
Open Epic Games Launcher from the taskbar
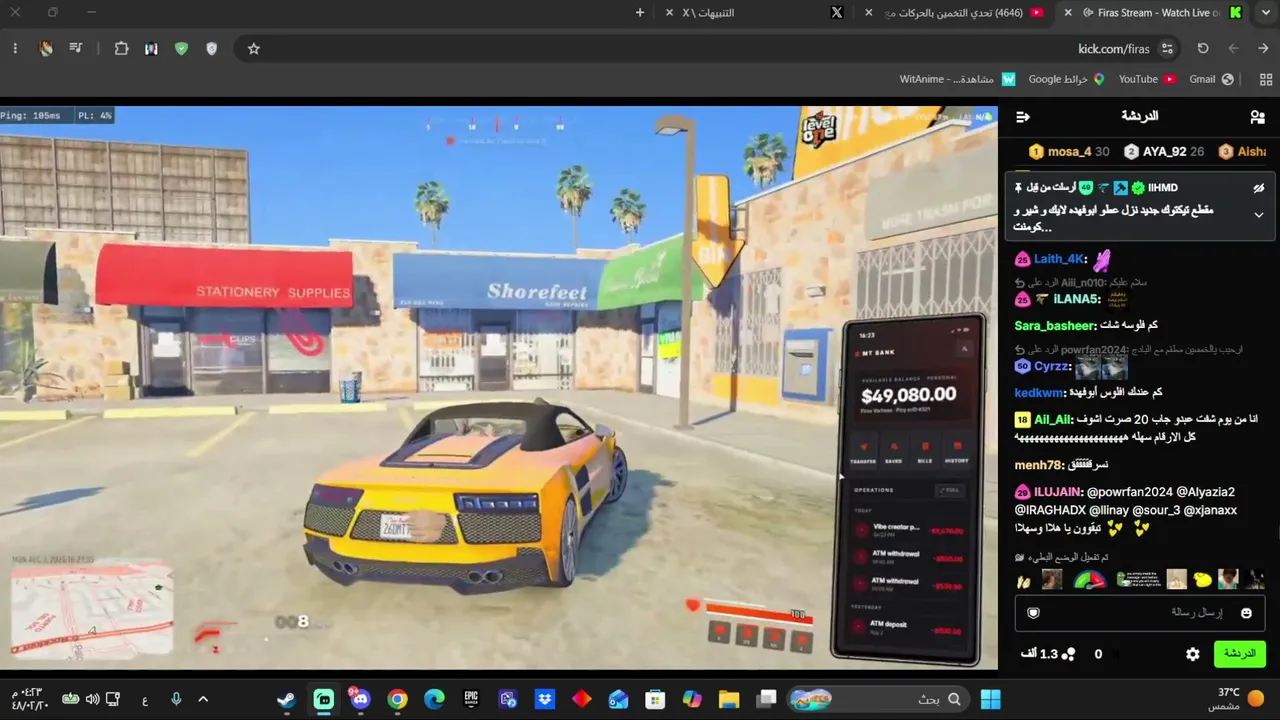coord(471,699)
